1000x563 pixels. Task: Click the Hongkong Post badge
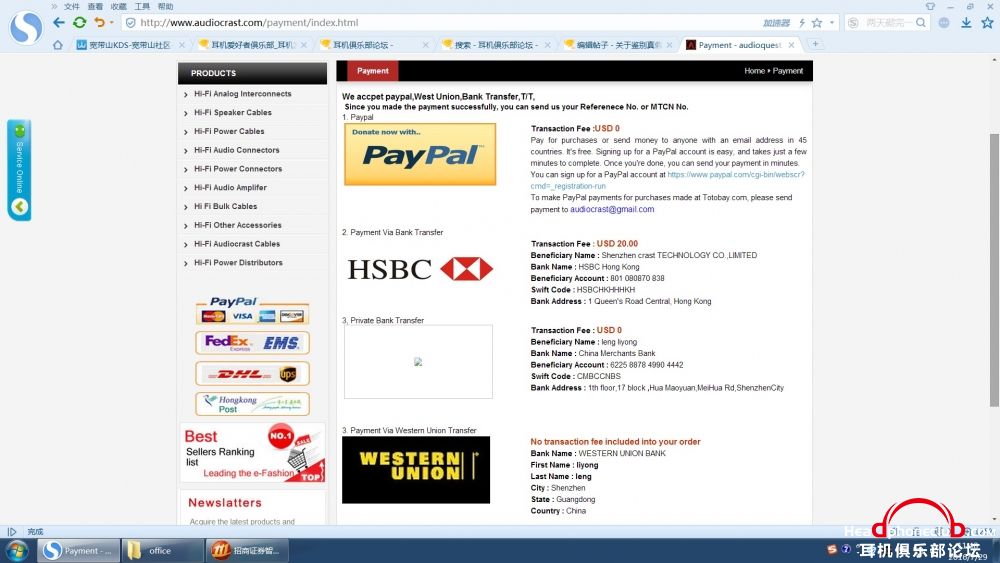[x=252, y=404]
